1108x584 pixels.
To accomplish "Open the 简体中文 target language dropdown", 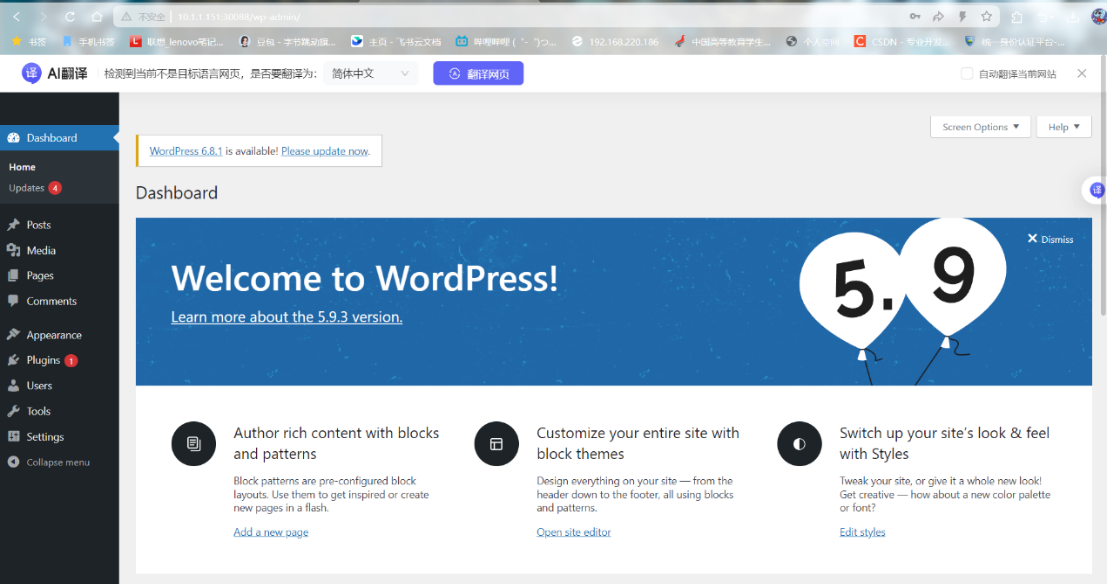I will 370,74.
